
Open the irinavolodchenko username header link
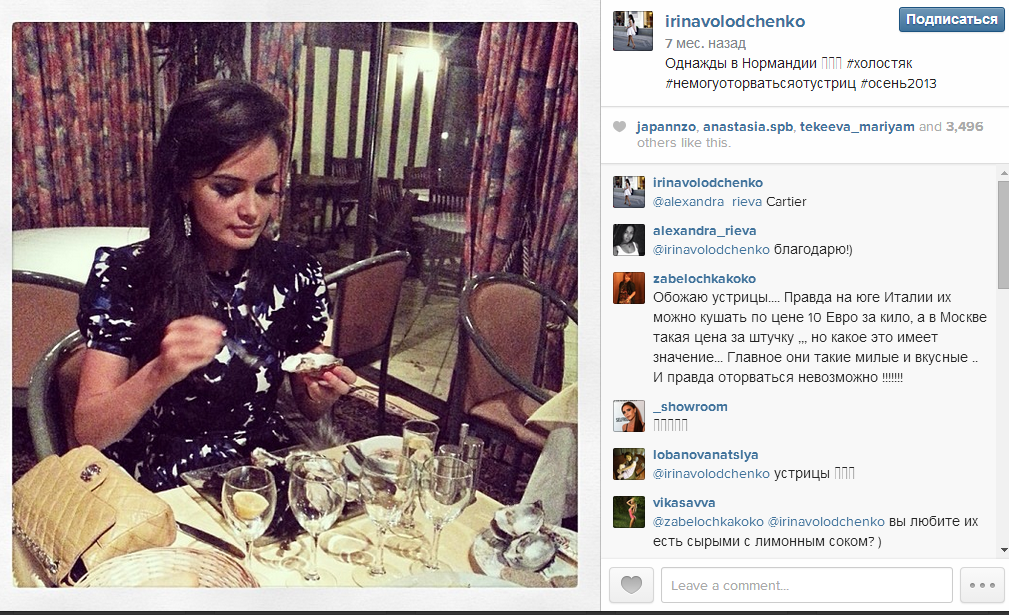[x=735, y=21]
